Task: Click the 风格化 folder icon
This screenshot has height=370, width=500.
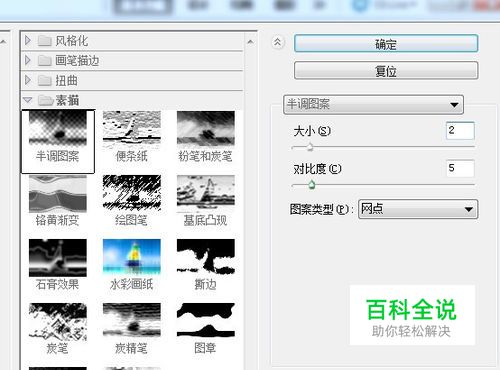Action: point(45,41)
